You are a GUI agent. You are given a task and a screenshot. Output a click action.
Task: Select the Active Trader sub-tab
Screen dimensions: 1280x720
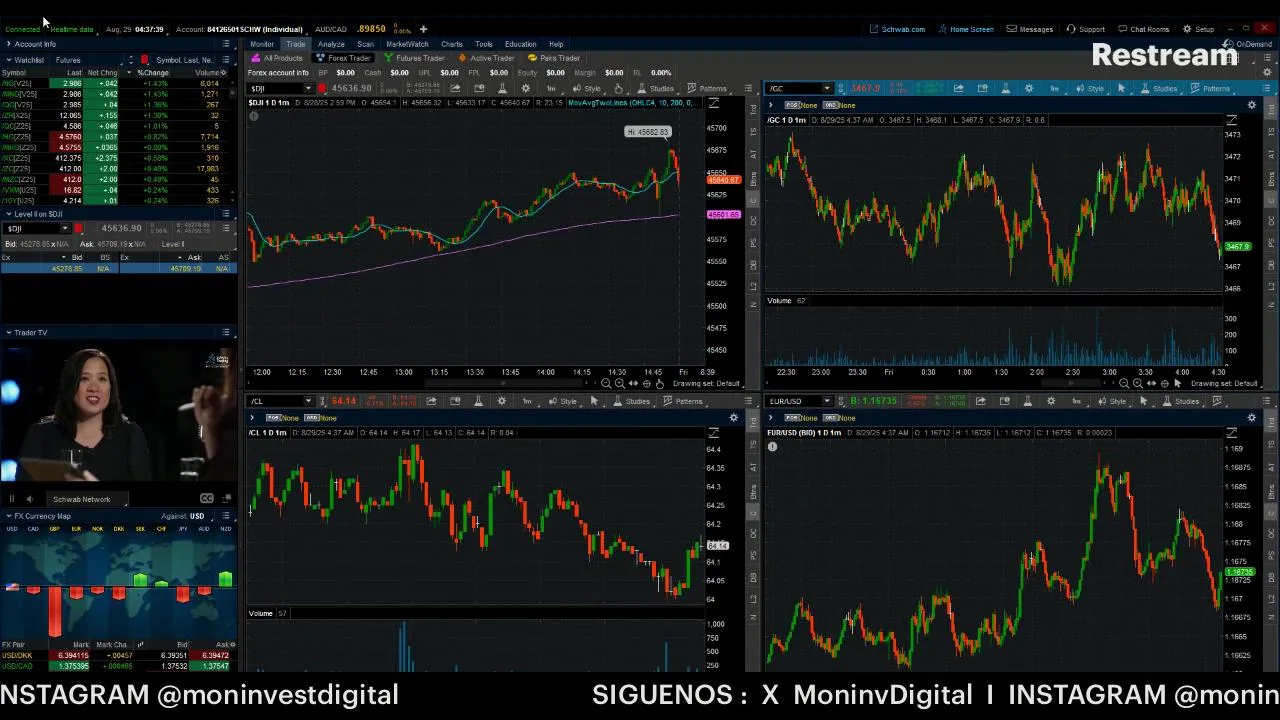(x=487, y=58)
